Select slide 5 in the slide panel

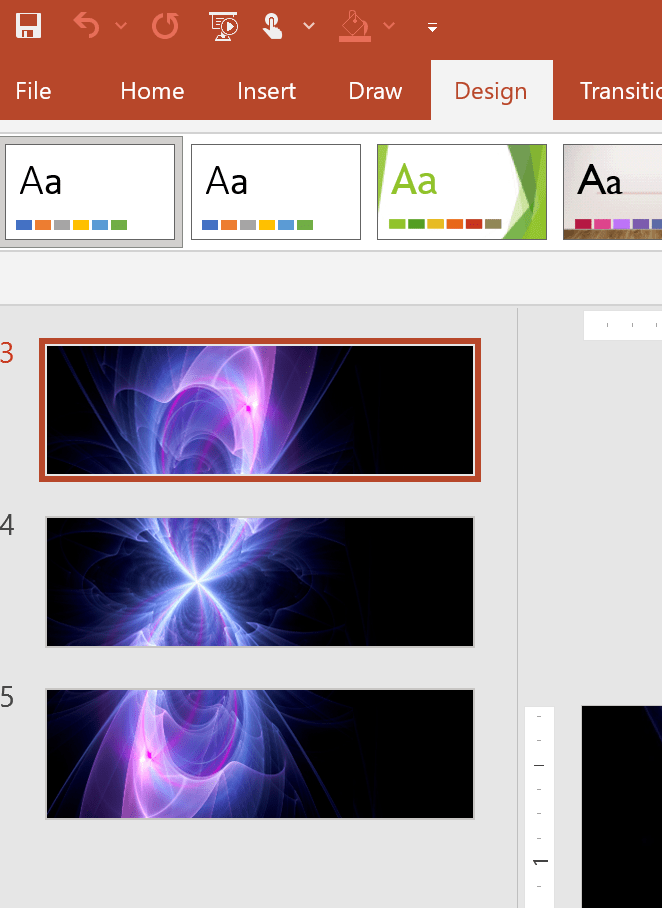pos(260,753)
